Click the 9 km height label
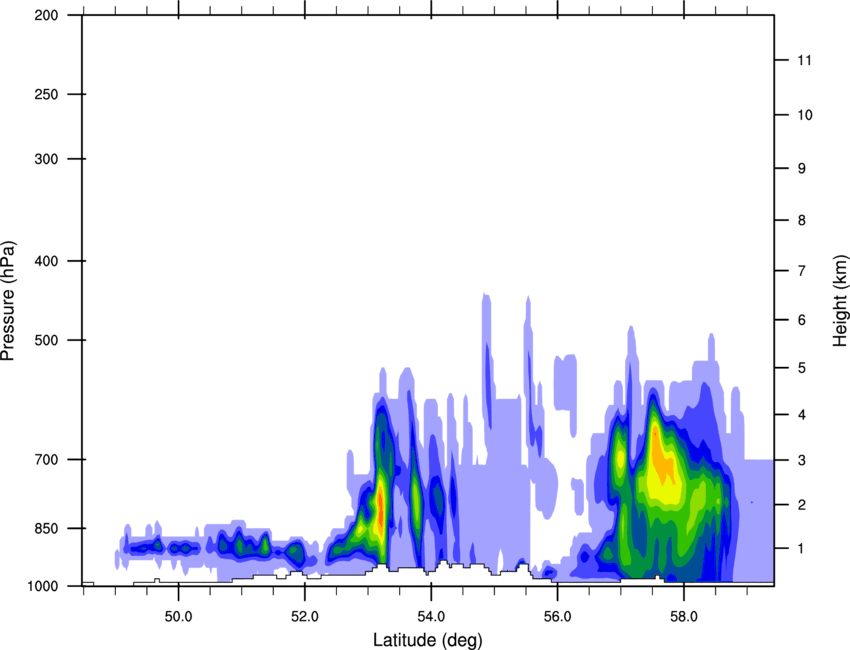Screen dimensions: 850x650 [802, 169]
